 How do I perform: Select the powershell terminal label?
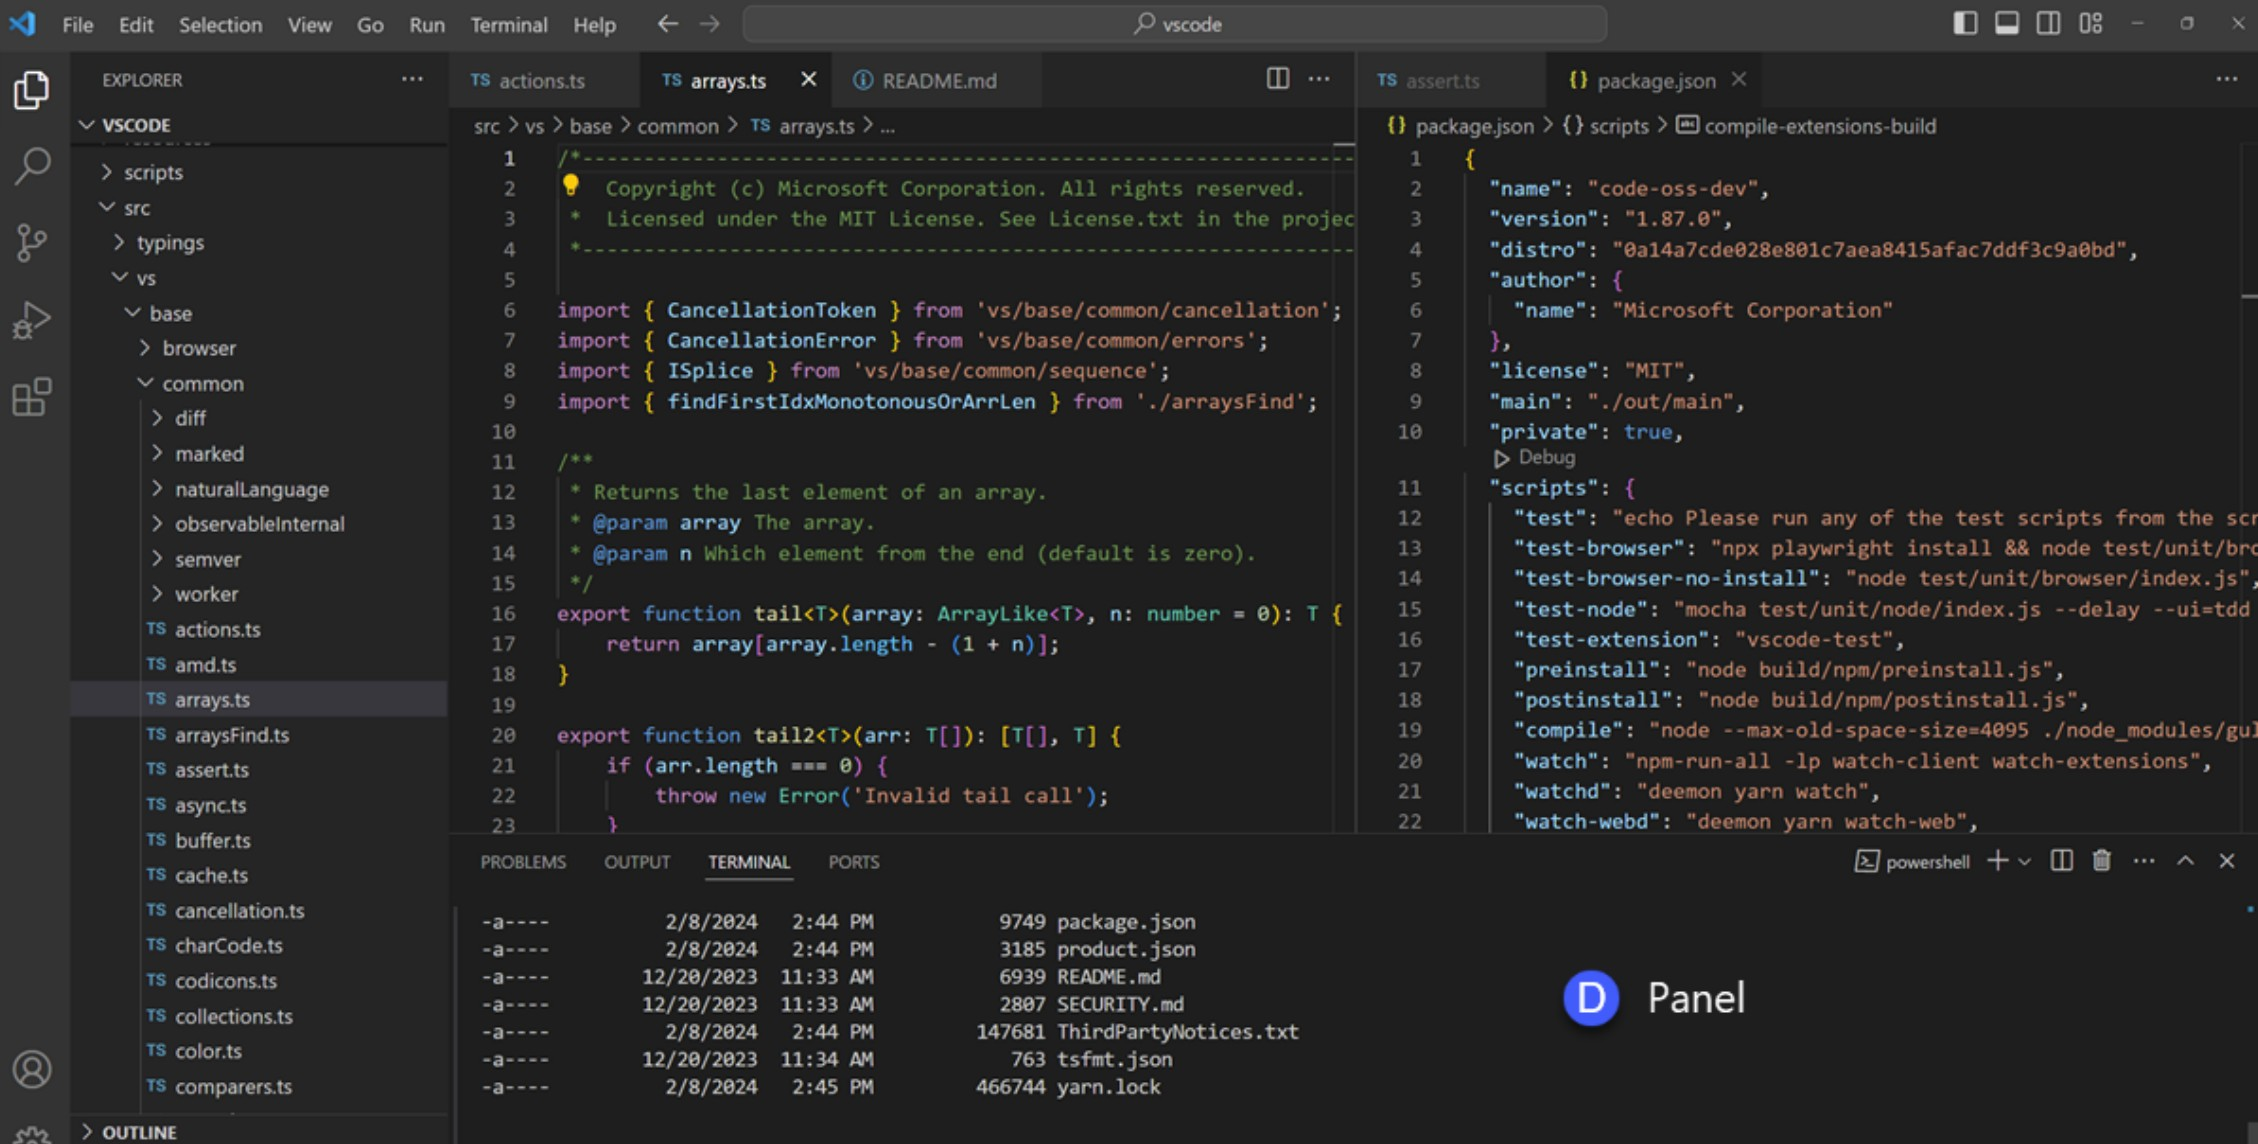tap(1912, 862)
